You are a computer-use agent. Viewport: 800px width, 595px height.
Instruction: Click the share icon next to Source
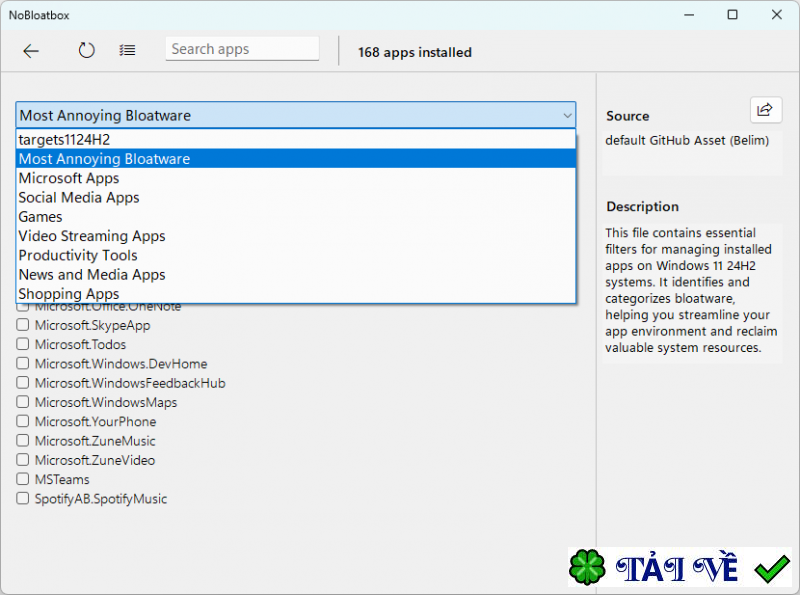tap(765, 109)
